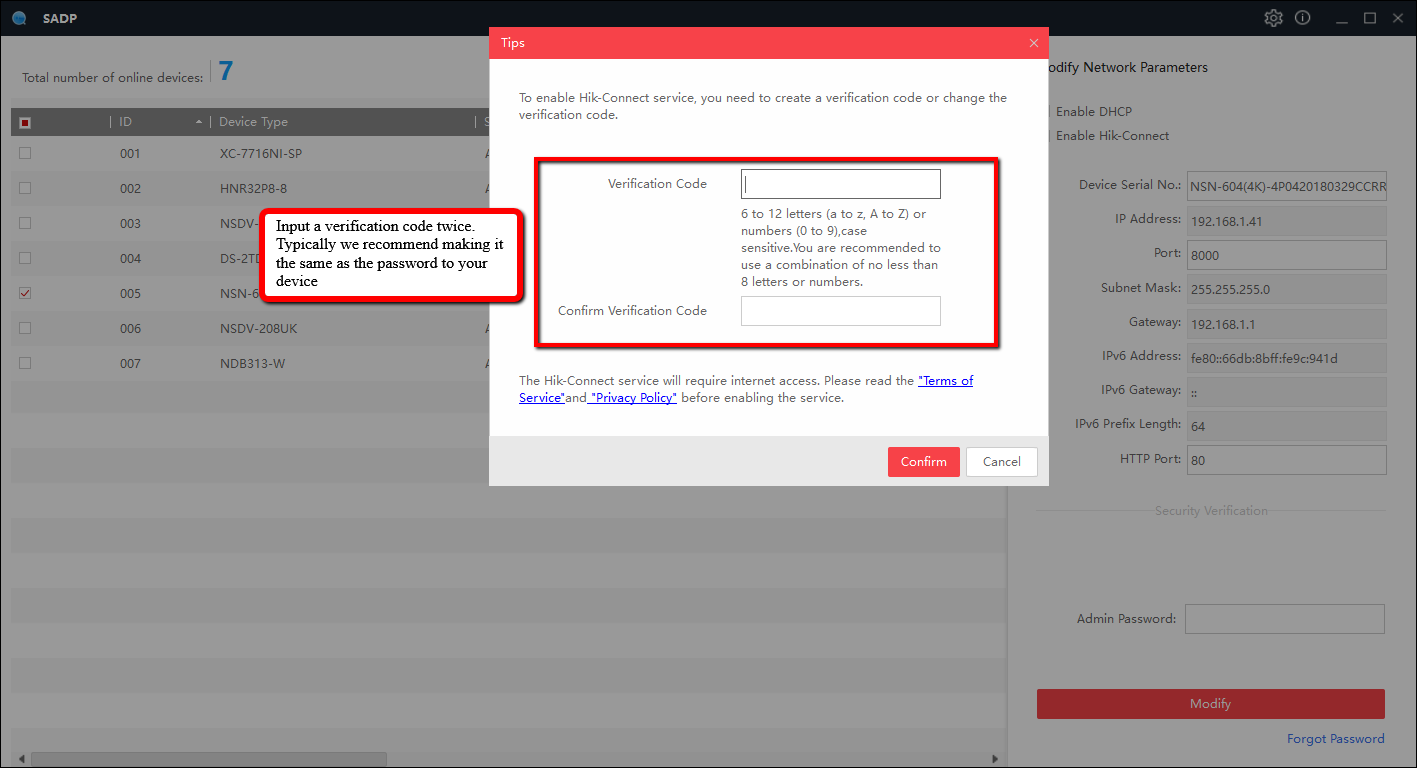Open the info icon in the title bar
Viewport: 1417px width, 768px height.
1302,18
